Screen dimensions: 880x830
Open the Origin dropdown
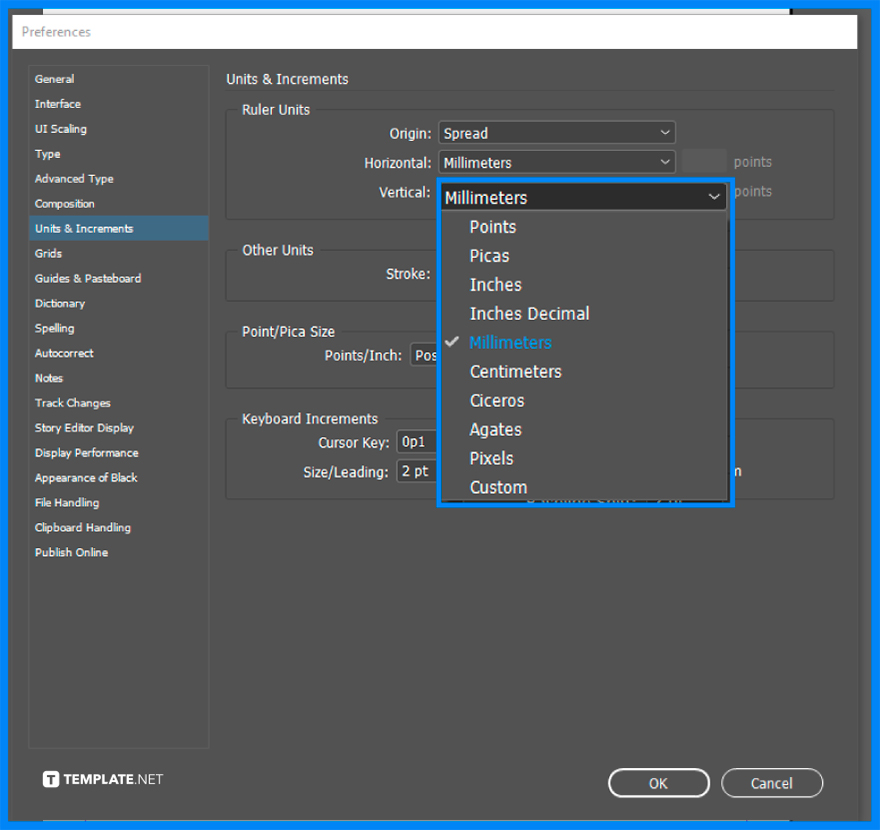point(556,132)
